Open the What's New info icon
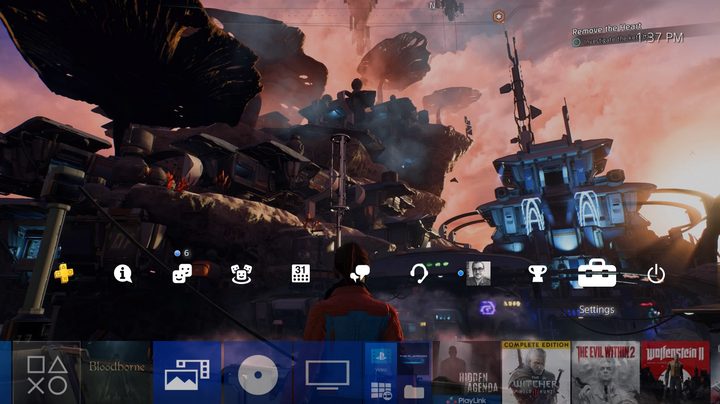Image resolution: width=720 pixels, height=404 pixels. tap(123, 274)
